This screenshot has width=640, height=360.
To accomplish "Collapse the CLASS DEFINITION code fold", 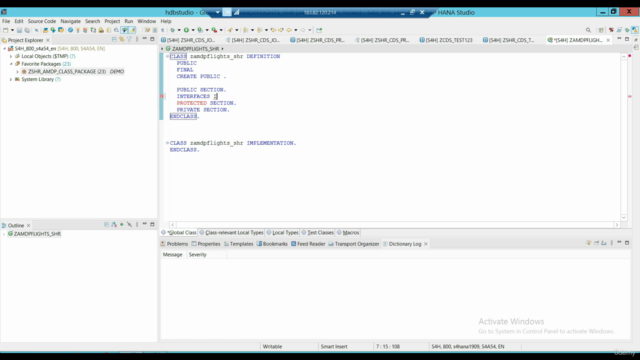I will pos(167,56).
